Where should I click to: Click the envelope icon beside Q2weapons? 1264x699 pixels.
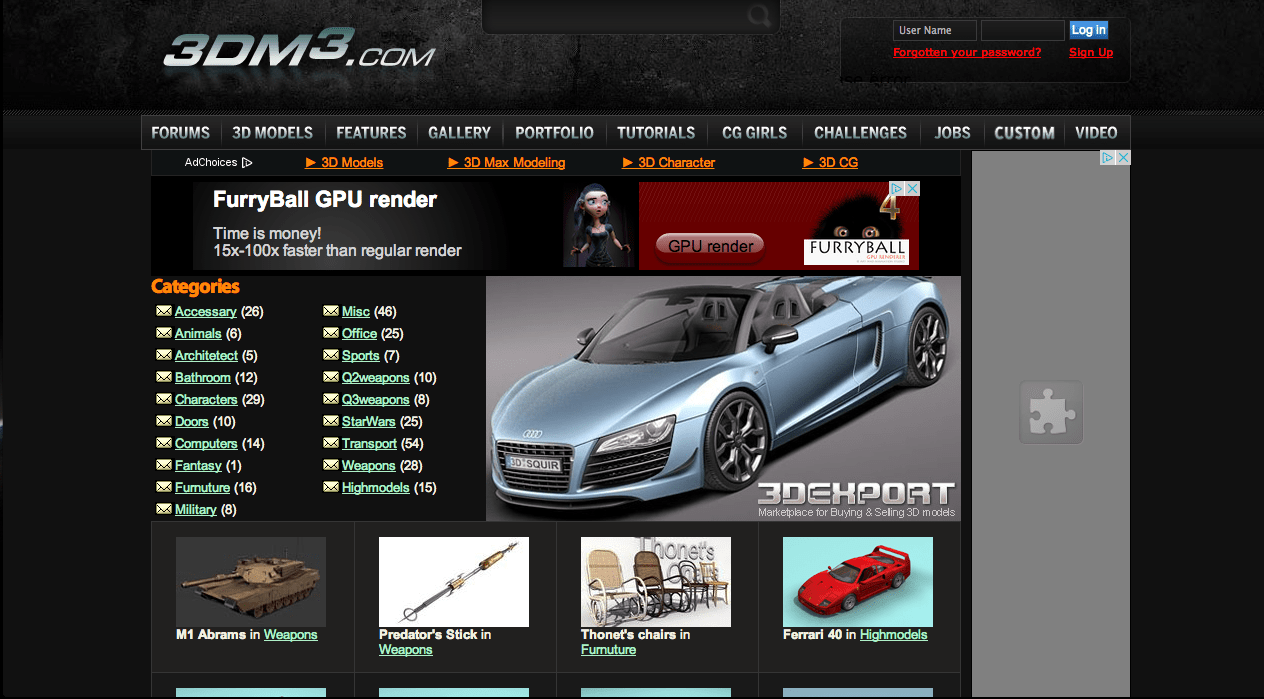[331, 377]
